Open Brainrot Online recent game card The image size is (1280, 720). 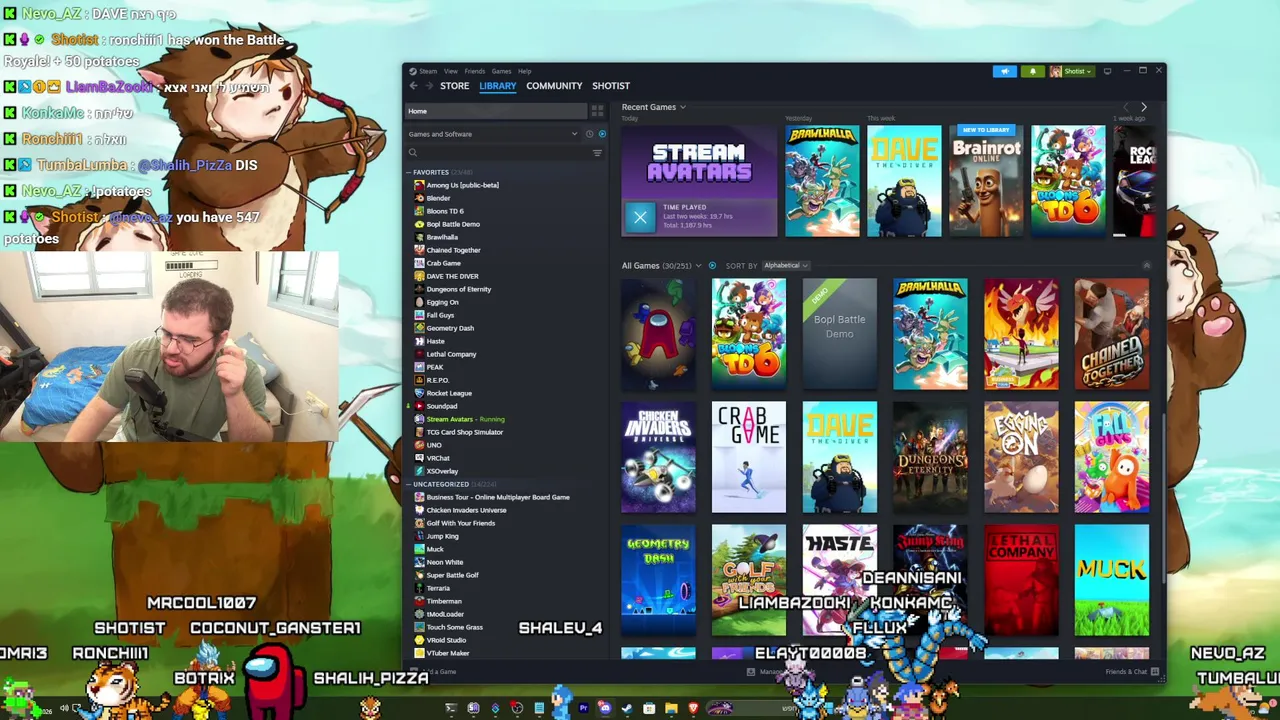(x=986, y=181)
